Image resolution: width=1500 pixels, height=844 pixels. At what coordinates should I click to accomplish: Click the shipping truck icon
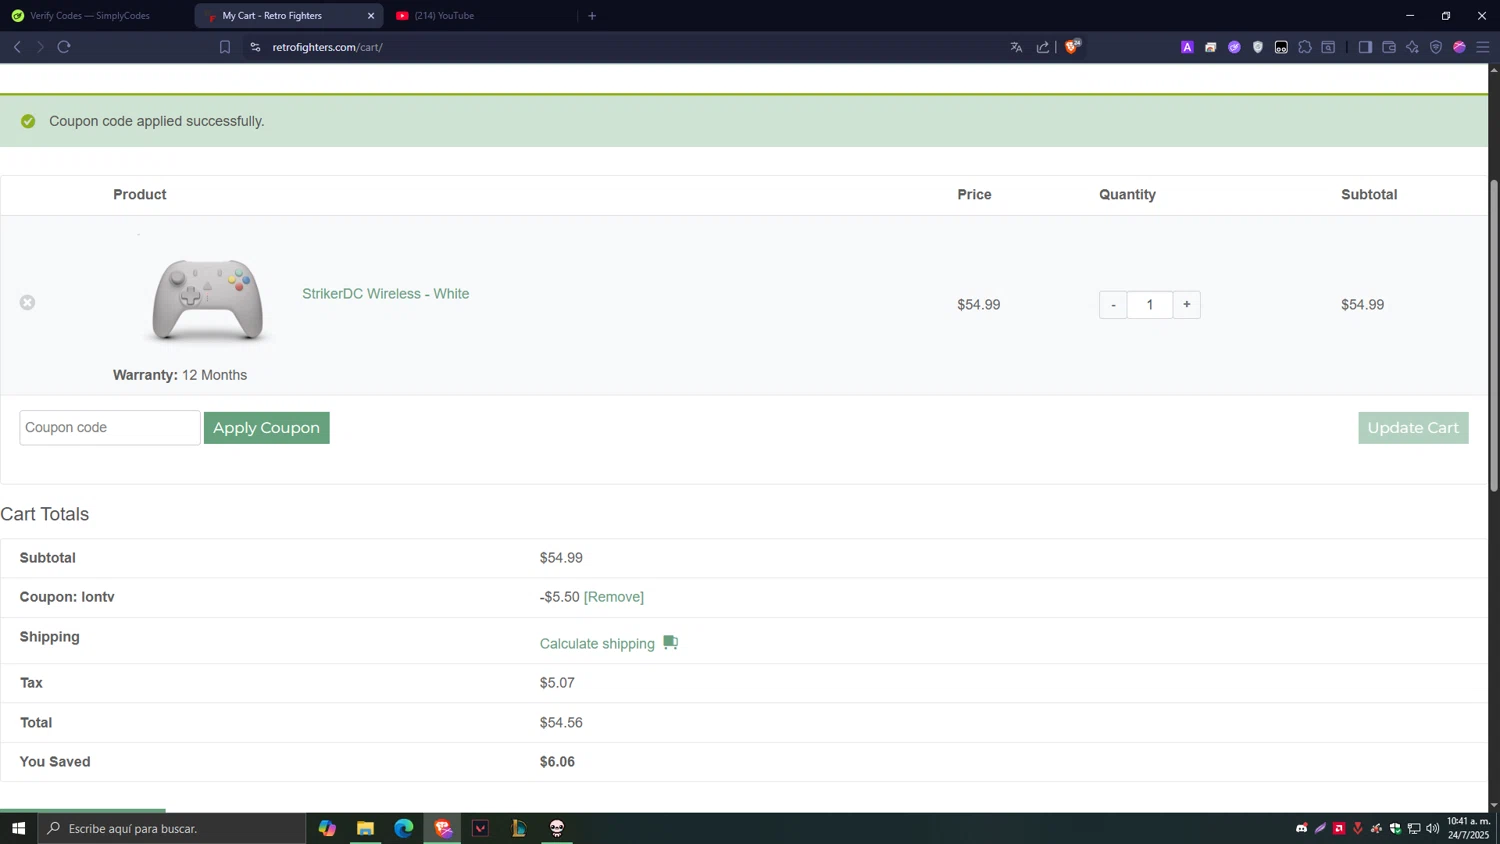point(670,643)
